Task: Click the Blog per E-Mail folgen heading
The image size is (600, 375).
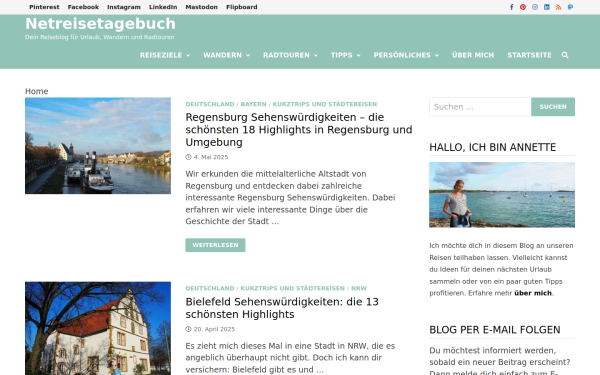Action: click(495, 330)
